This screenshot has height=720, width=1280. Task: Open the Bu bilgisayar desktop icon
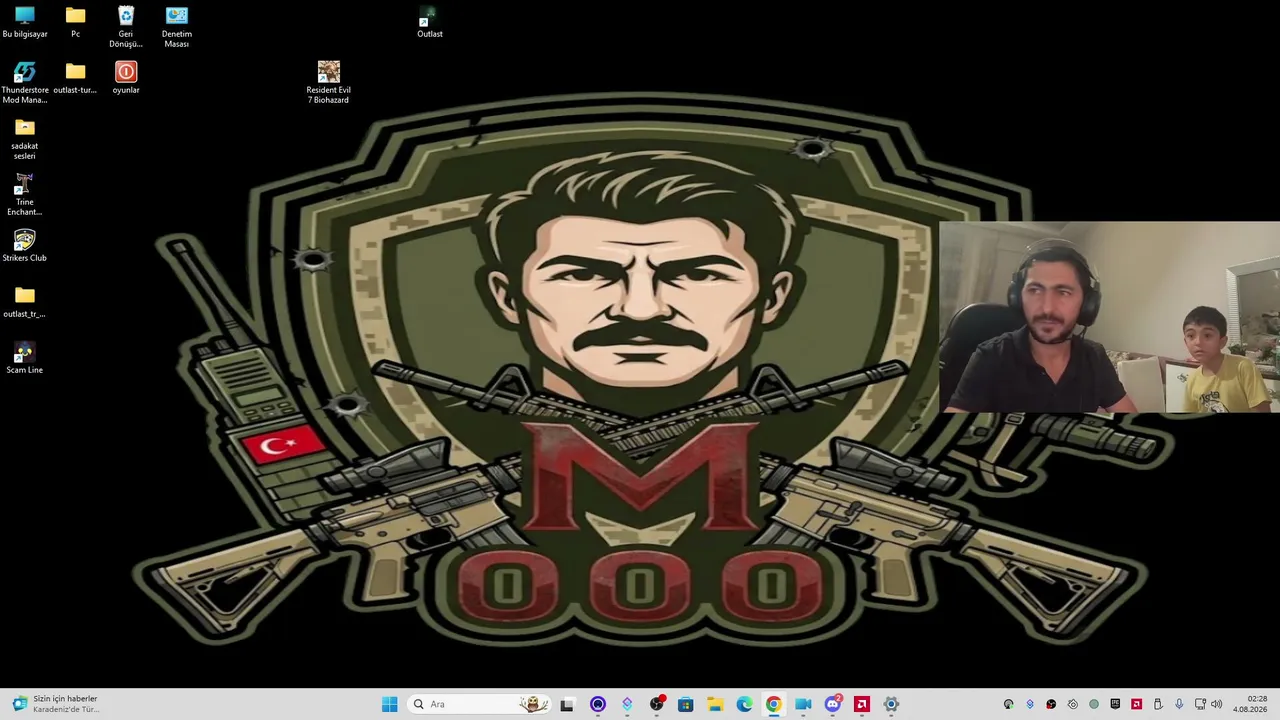25,22
